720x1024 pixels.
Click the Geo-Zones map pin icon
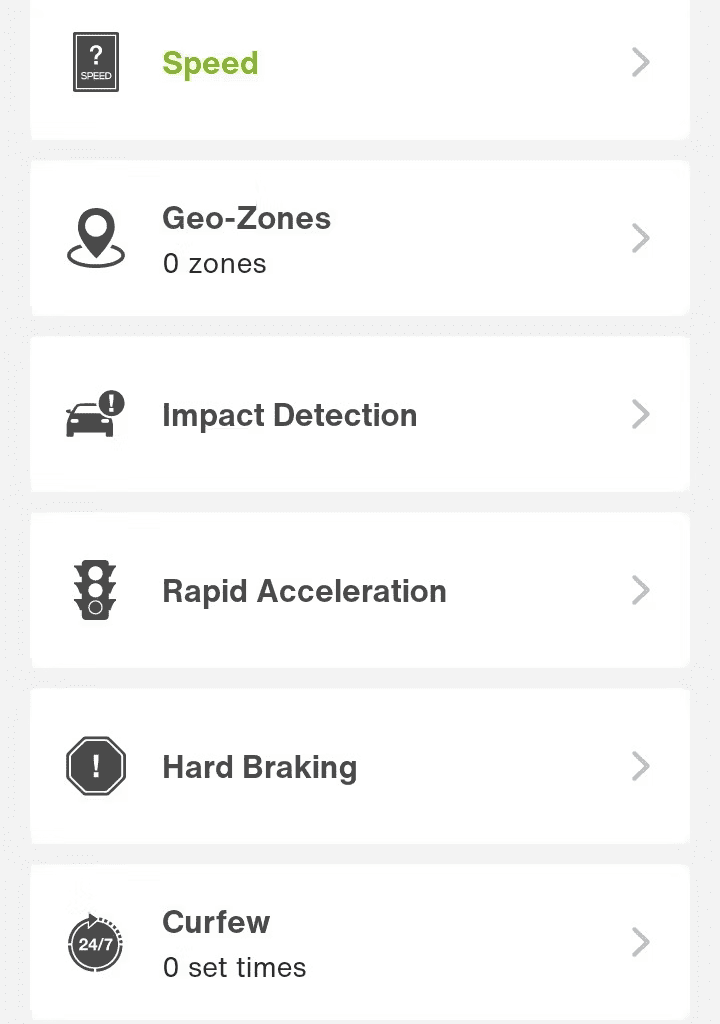tap(96, 238)
